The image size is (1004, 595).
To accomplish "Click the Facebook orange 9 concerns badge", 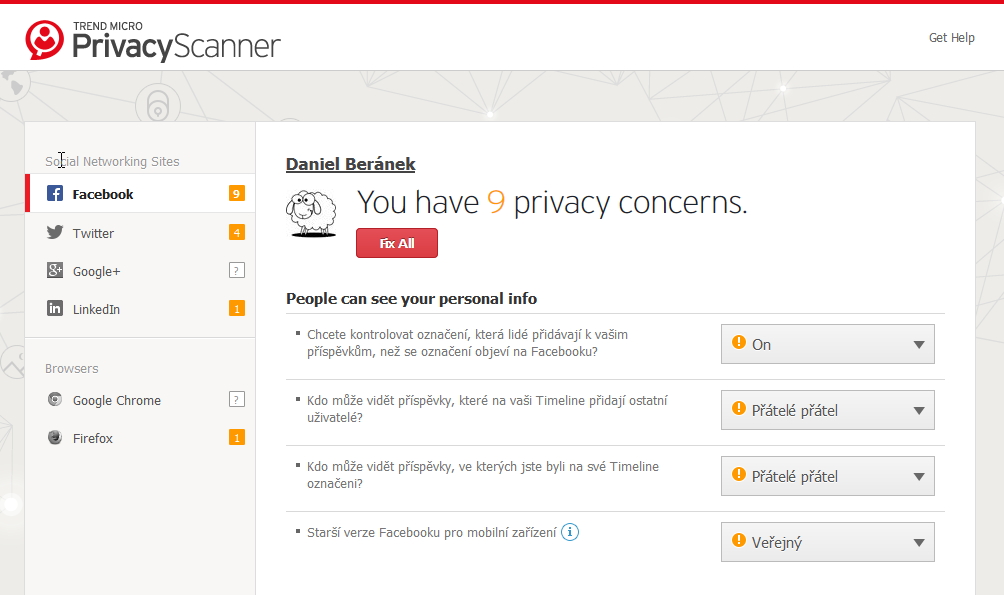I will pyautogui.click(x=236, y=194).
